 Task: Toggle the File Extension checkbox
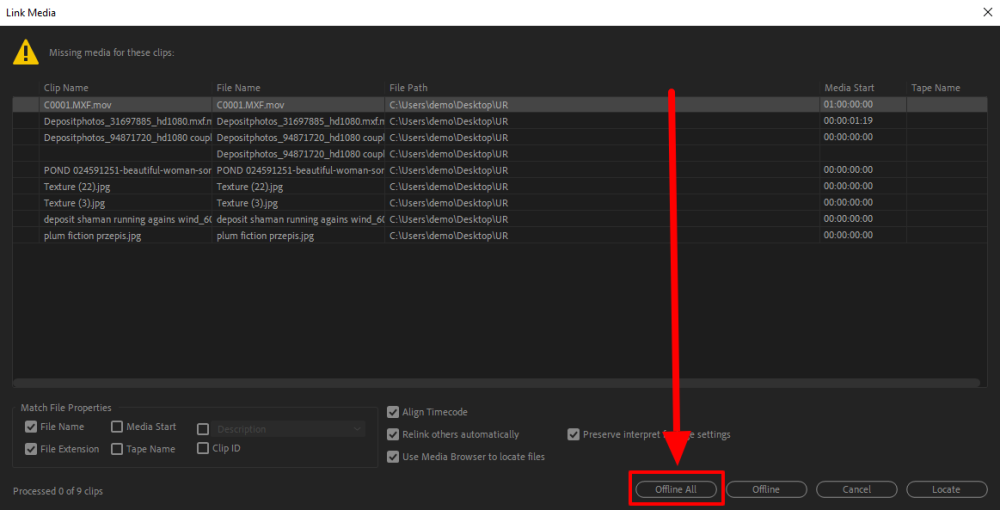pyautogui.click(x=31, y=449)
